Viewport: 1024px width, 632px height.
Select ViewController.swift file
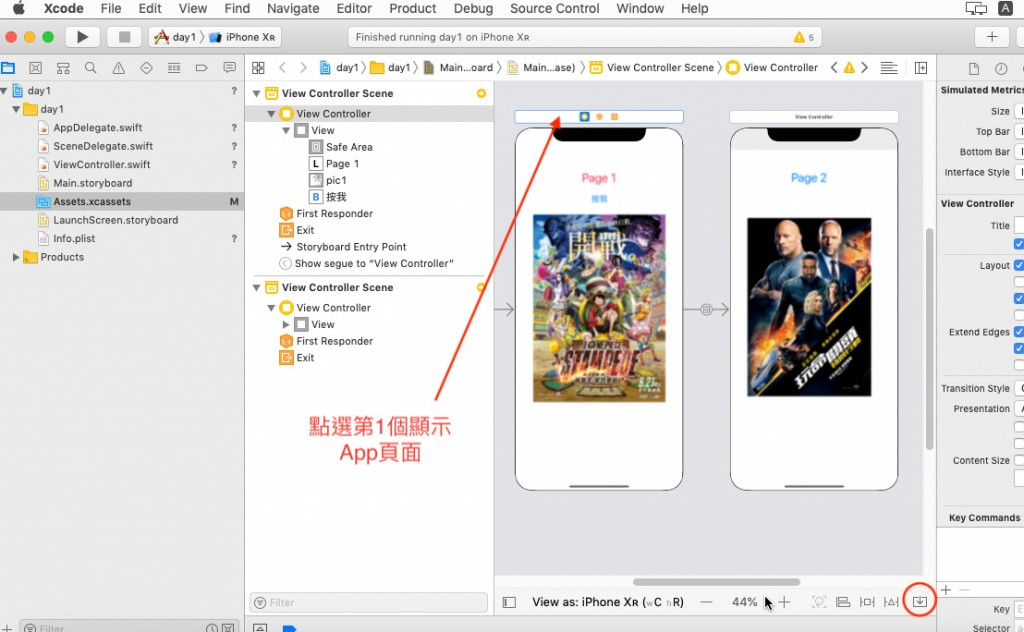[102, 165]
